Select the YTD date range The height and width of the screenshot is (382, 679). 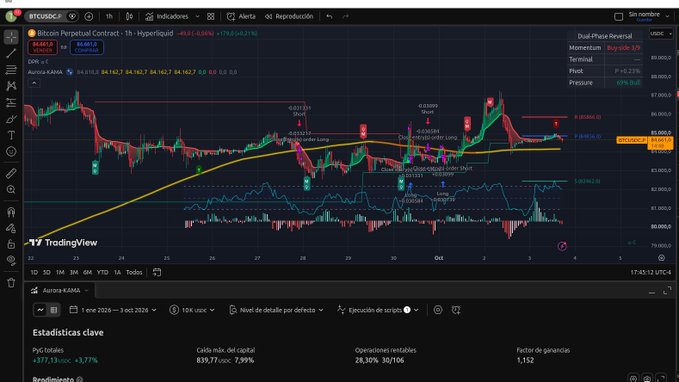103,272
